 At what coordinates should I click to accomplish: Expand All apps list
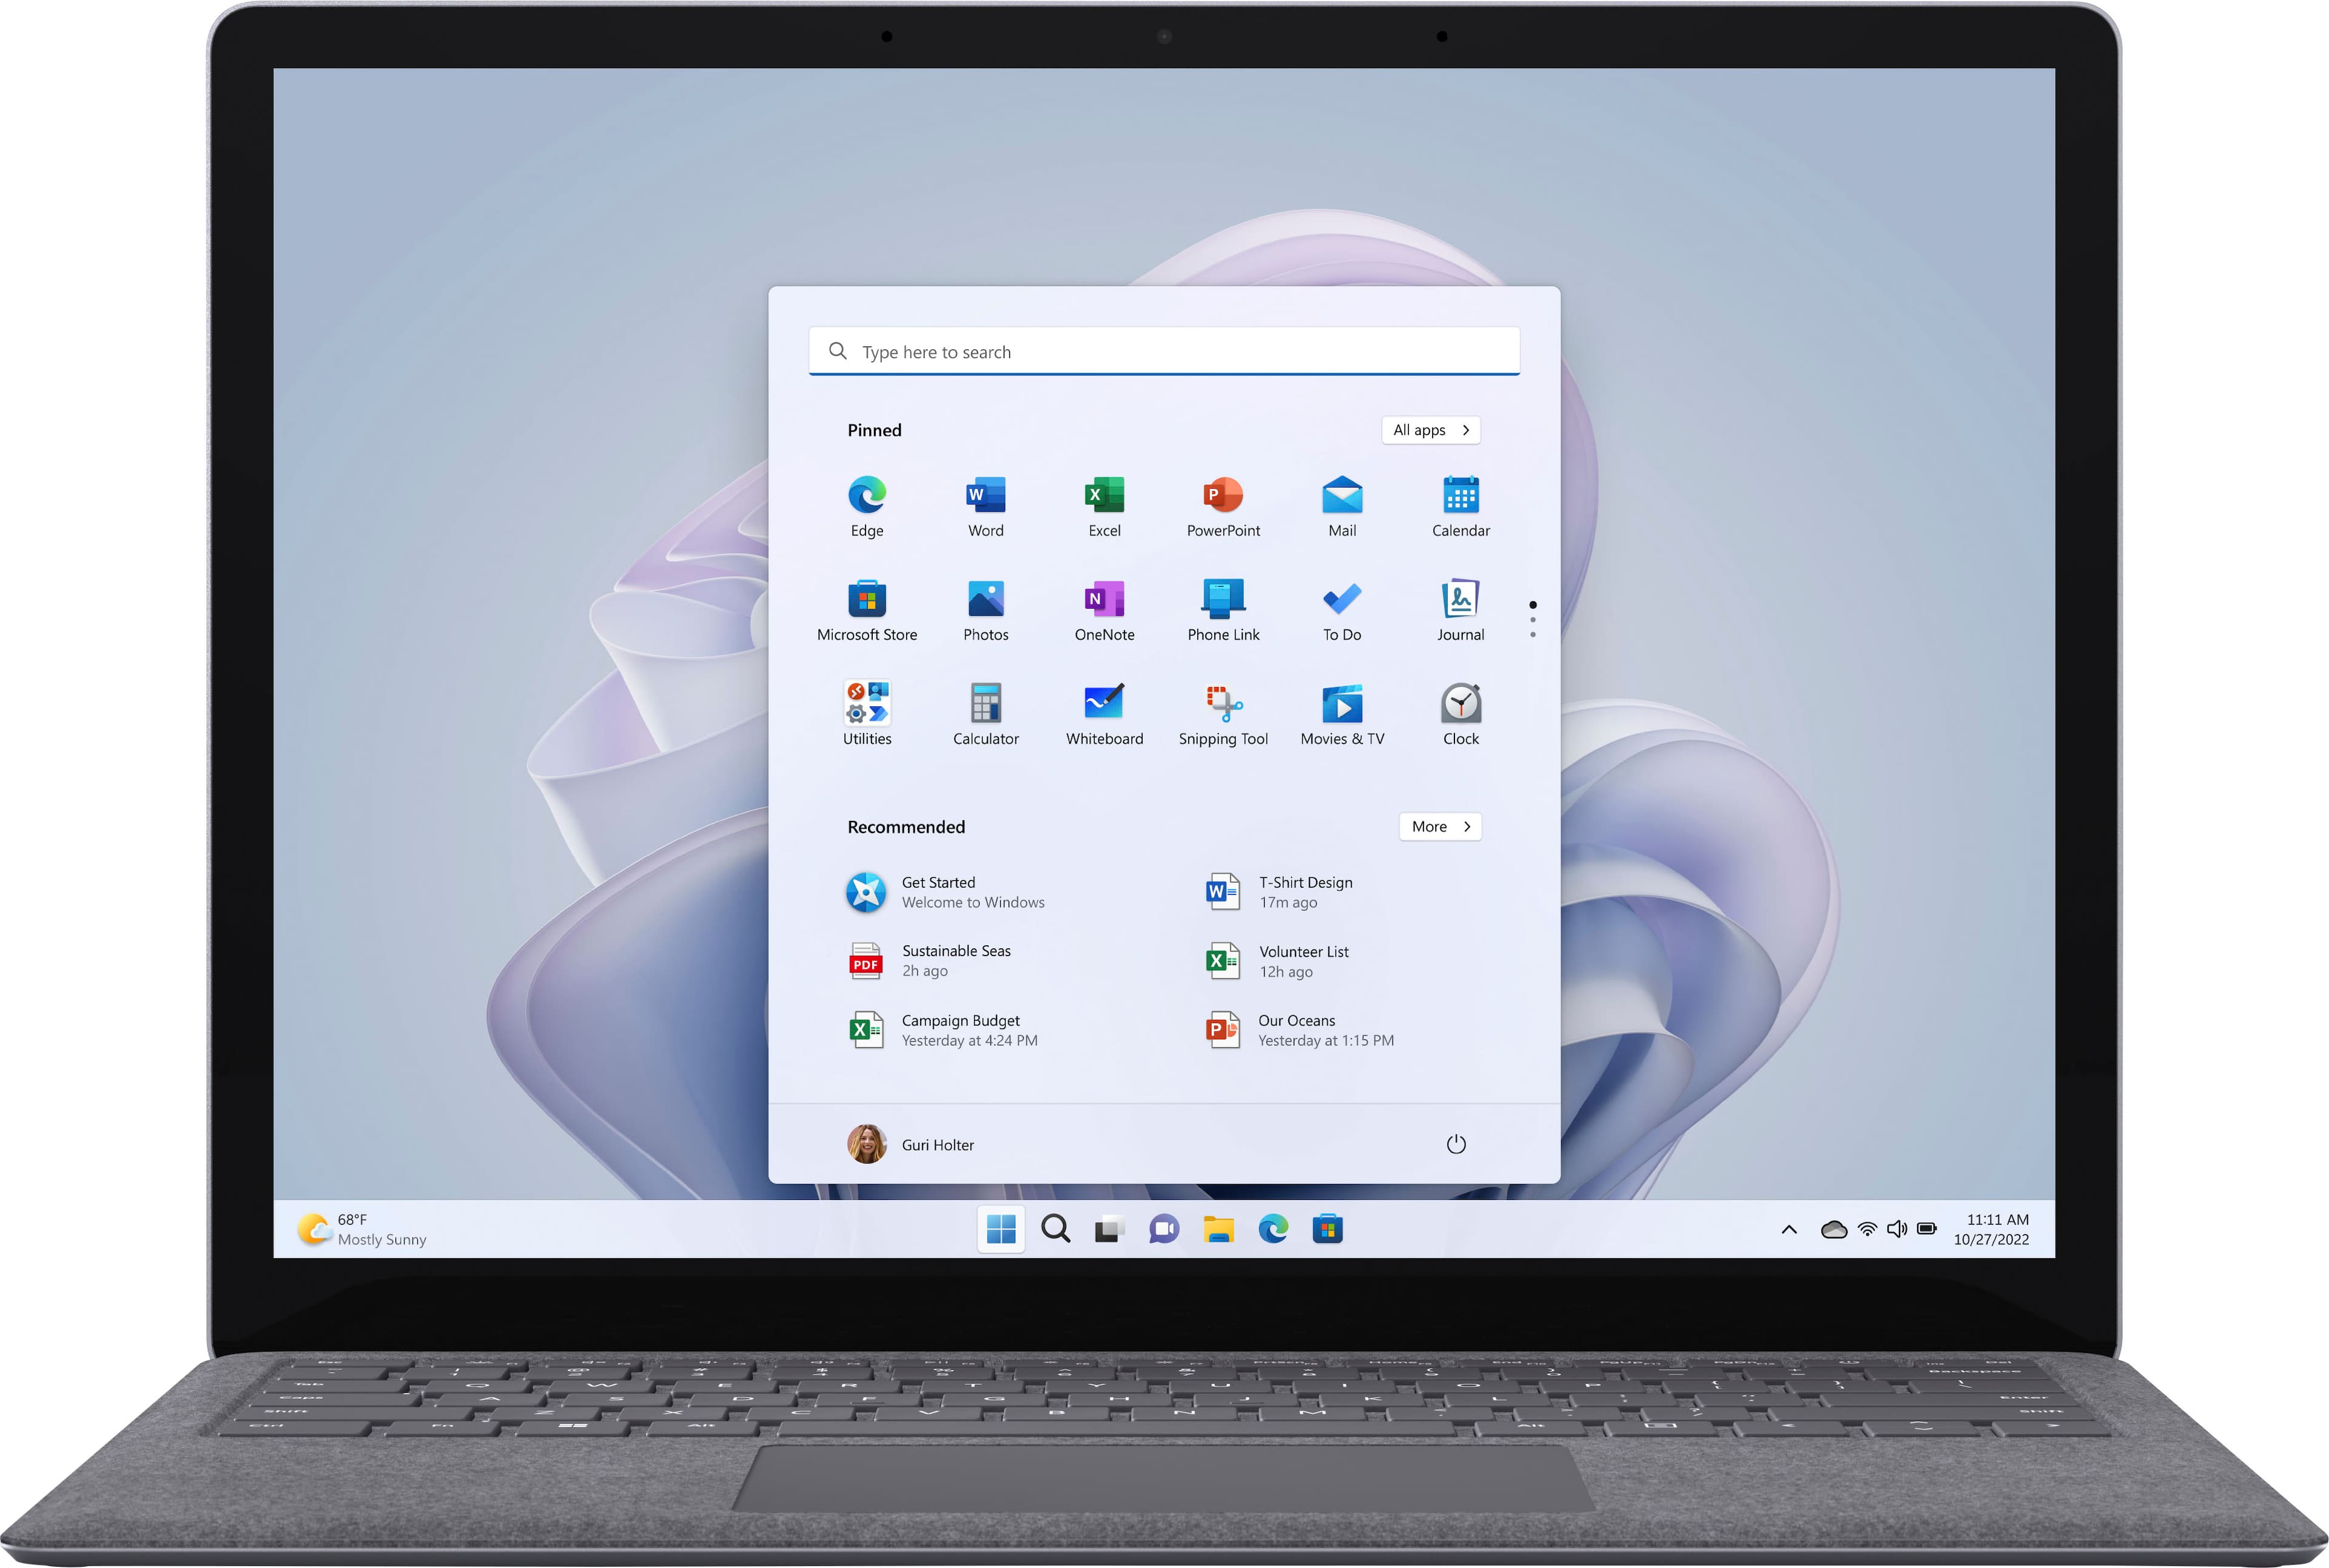(x=1431, y=429)
